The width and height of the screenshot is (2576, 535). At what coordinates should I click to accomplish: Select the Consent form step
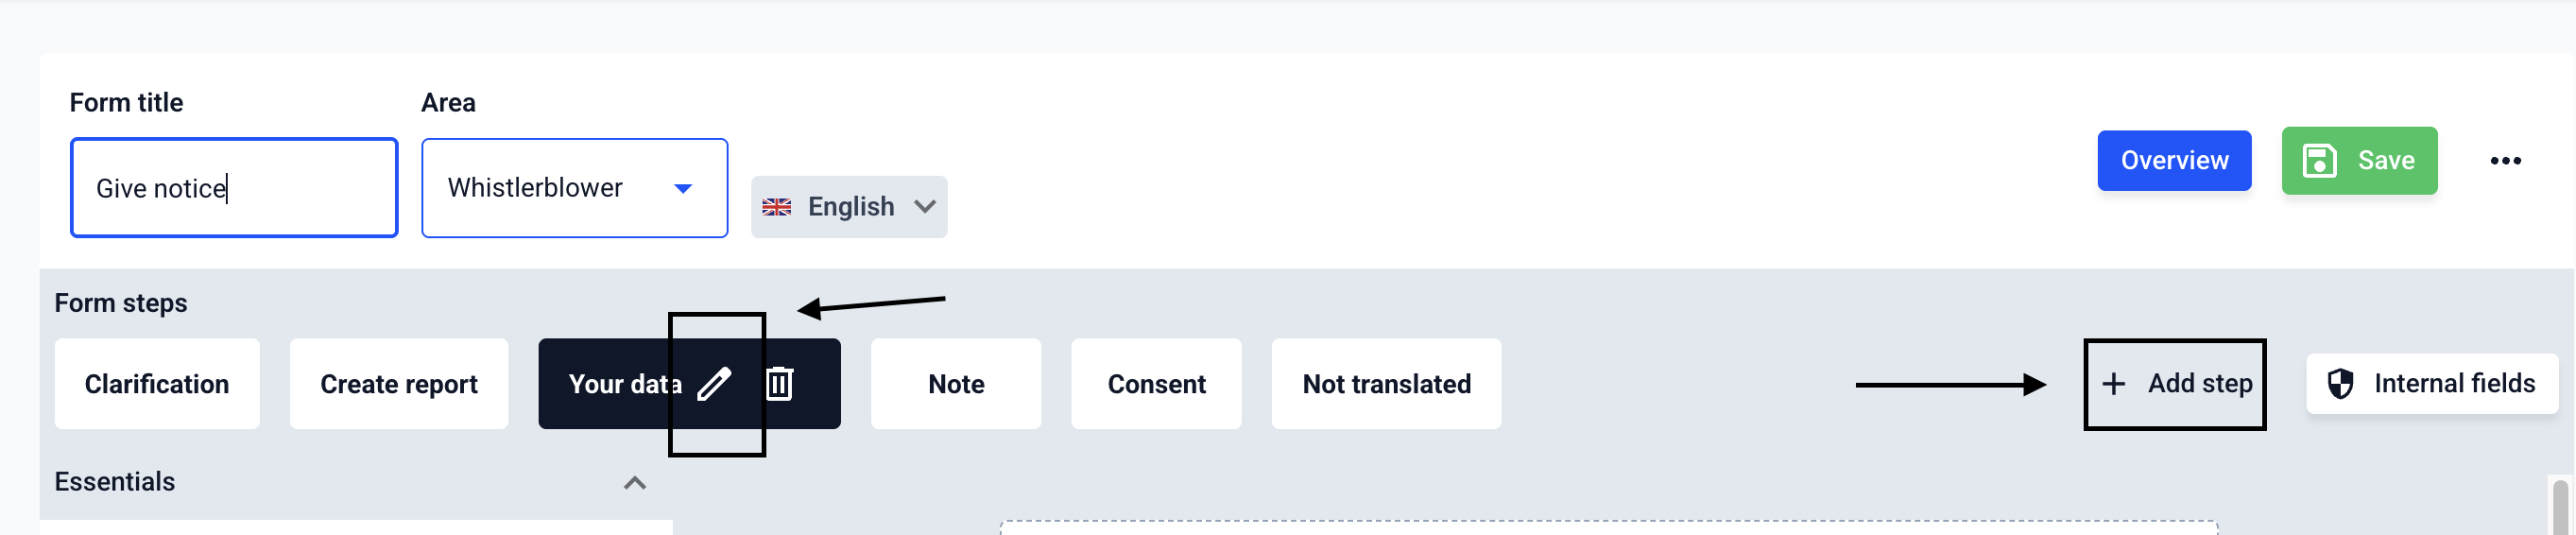[x=1156, y=384]
